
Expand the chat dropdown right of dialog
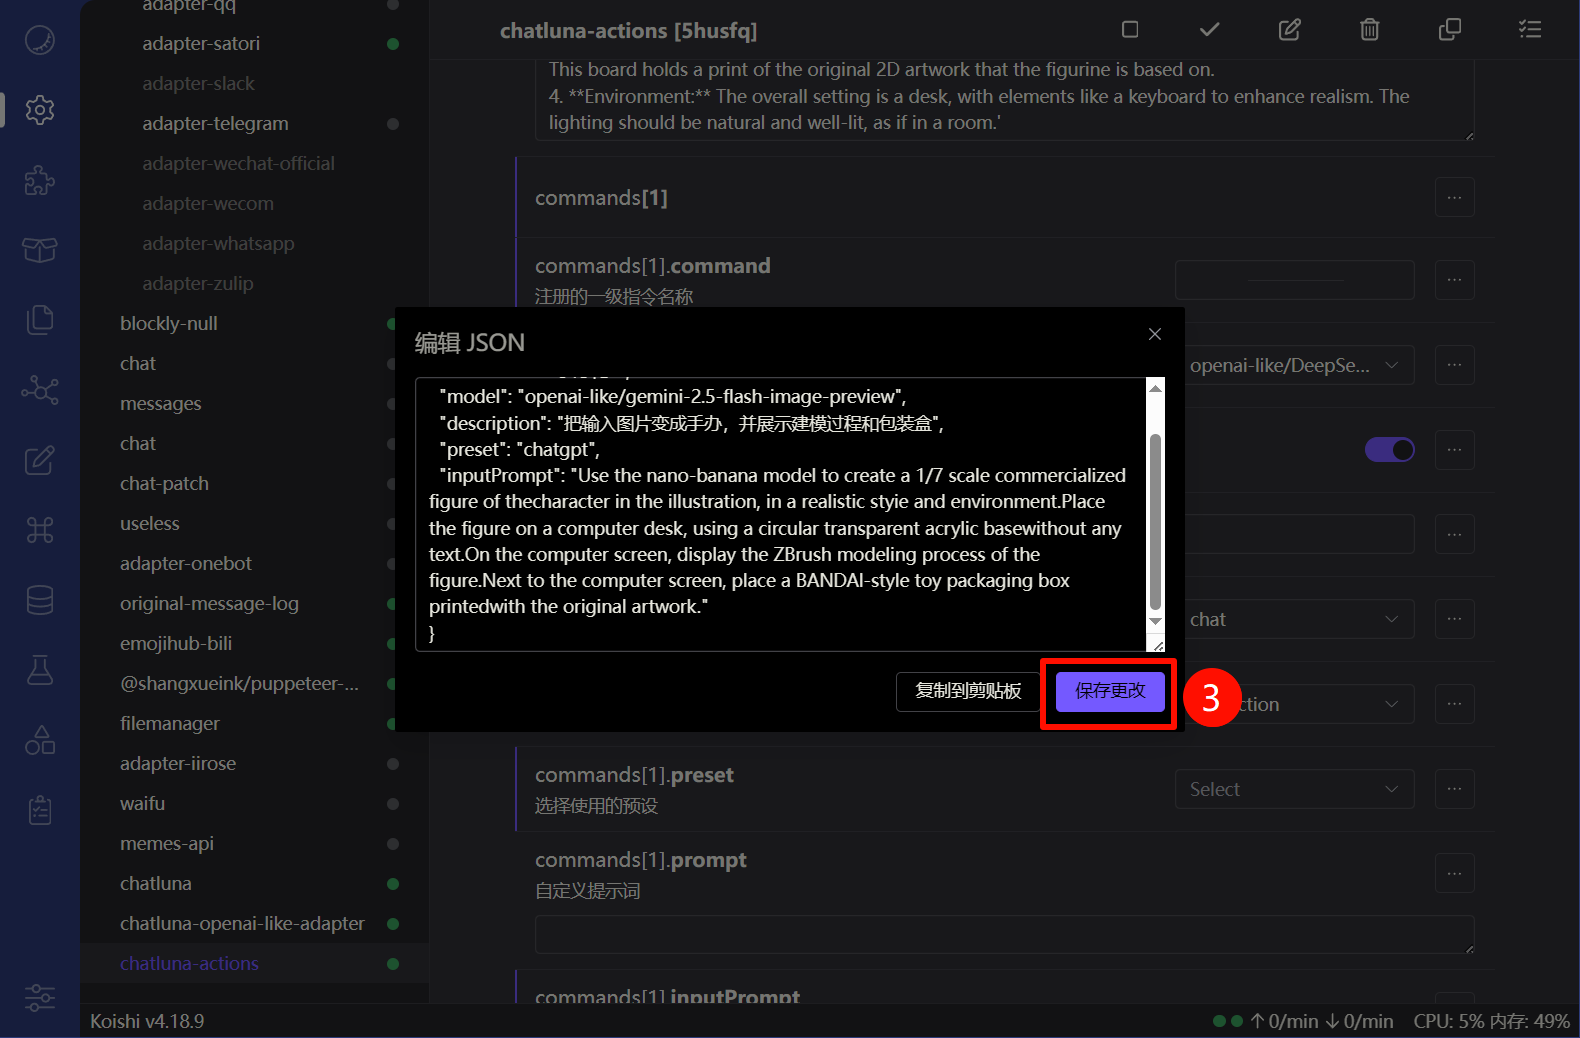pos(1294,620)
